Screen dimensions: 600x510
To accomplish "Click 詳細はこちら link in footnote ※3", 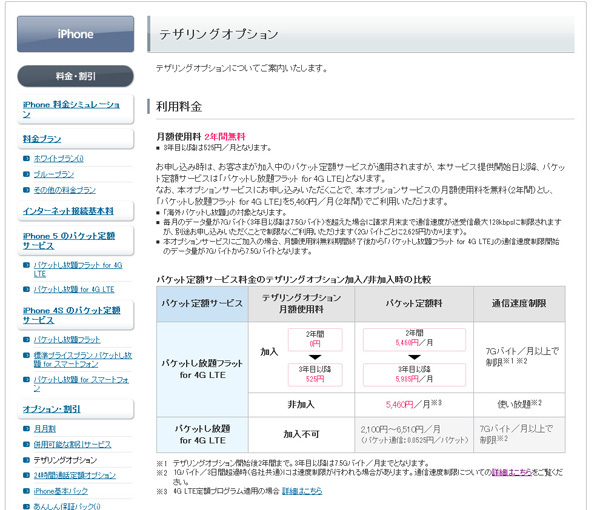I will [x=301, y=492].
